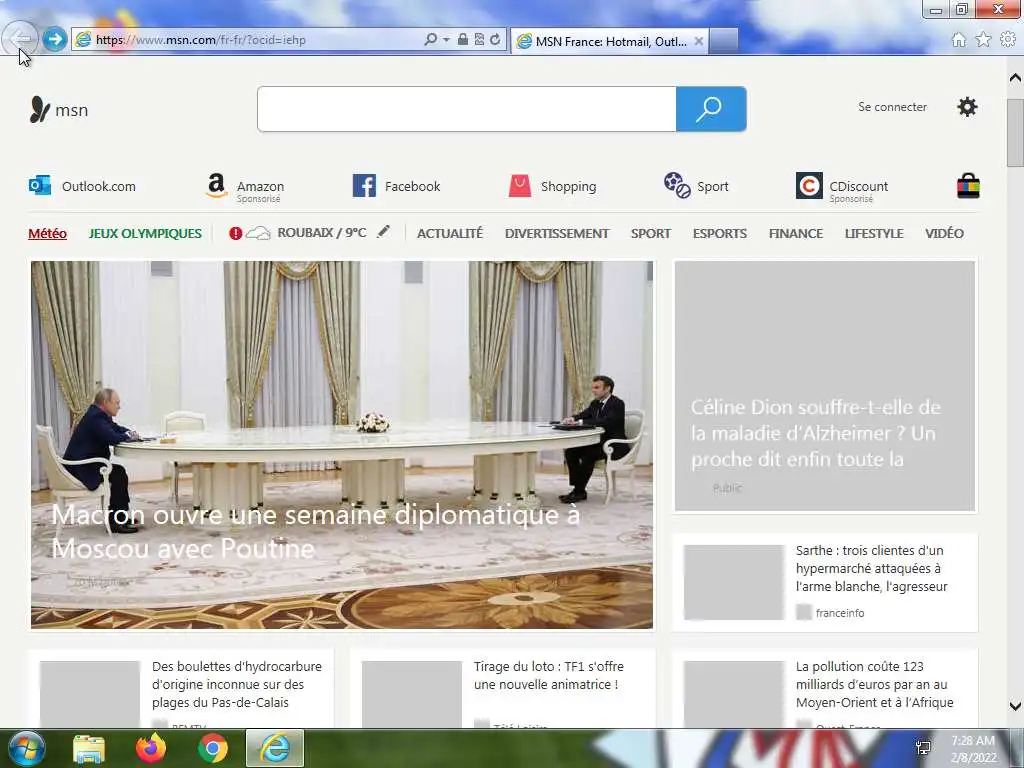Select SPORT navigation menu item

click(x=650, y=233)
